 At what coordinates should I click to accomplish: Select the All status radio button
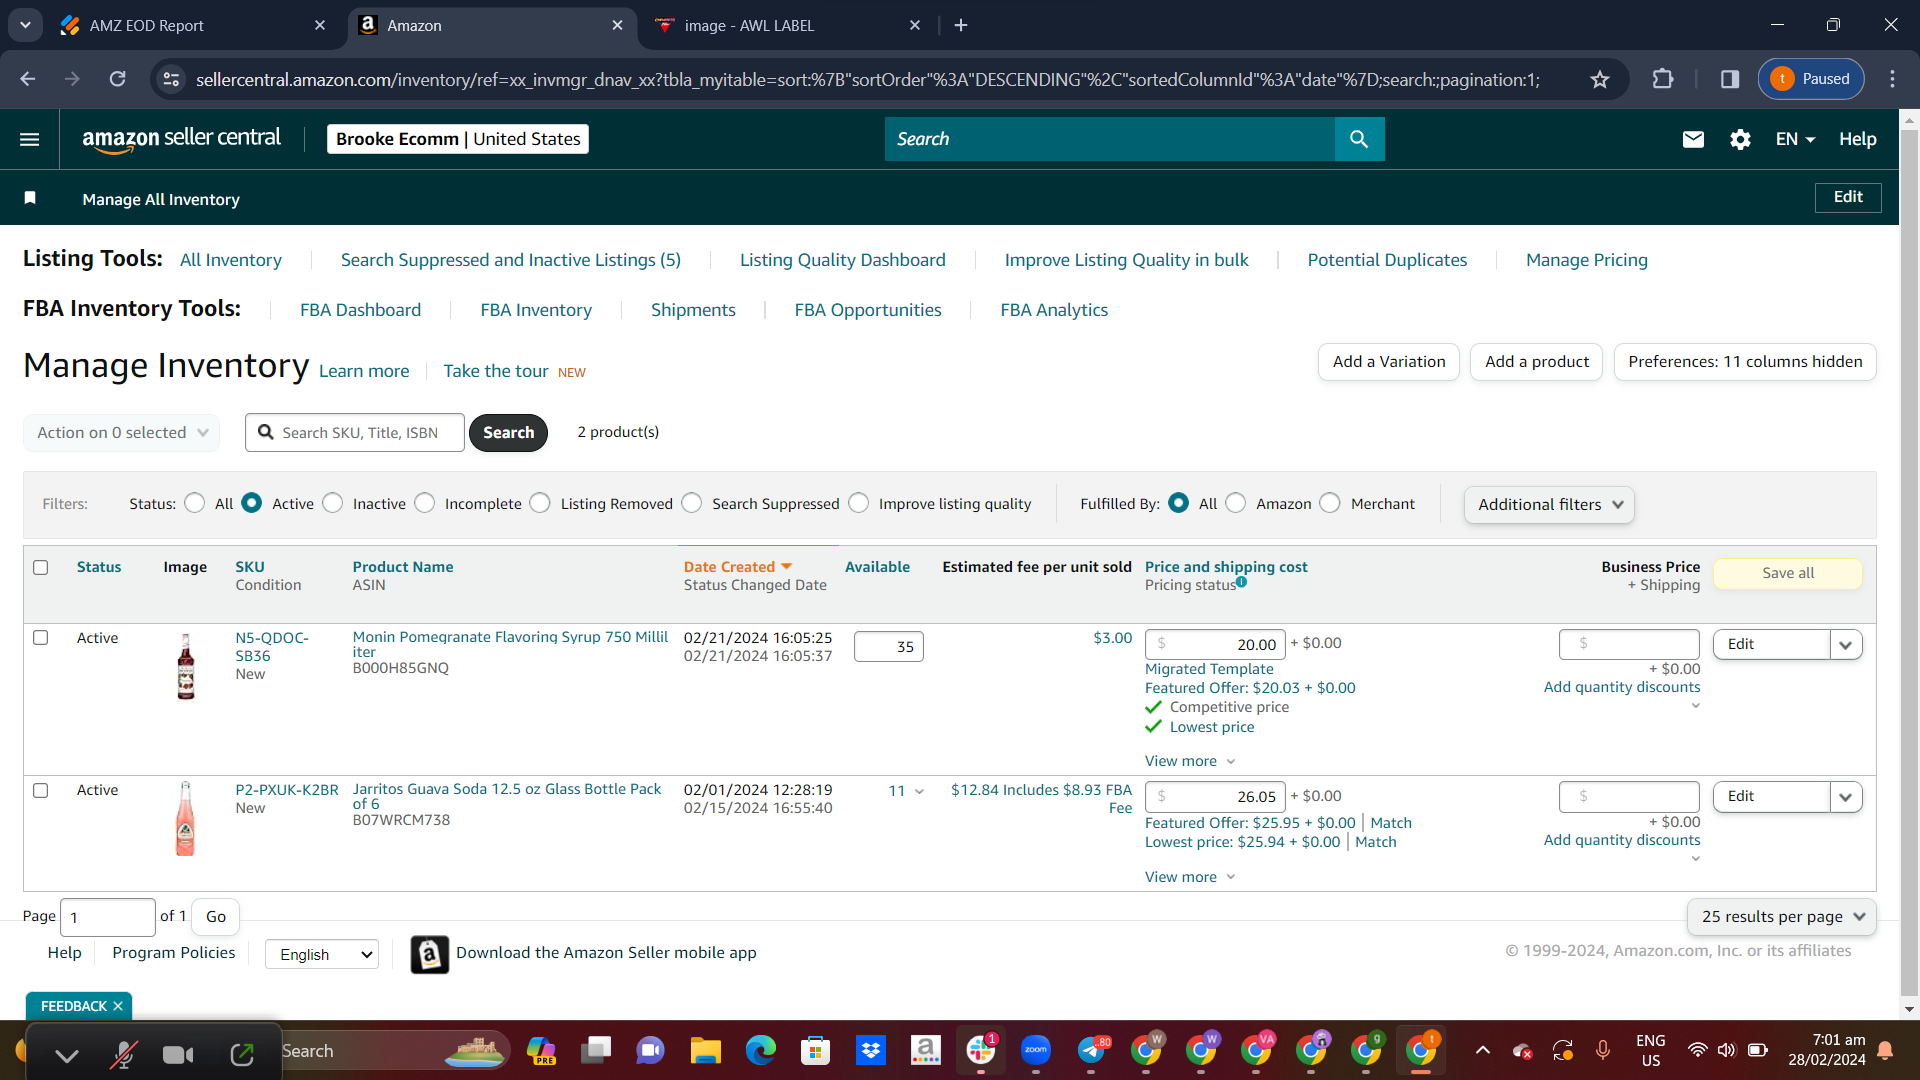point(195,503)
